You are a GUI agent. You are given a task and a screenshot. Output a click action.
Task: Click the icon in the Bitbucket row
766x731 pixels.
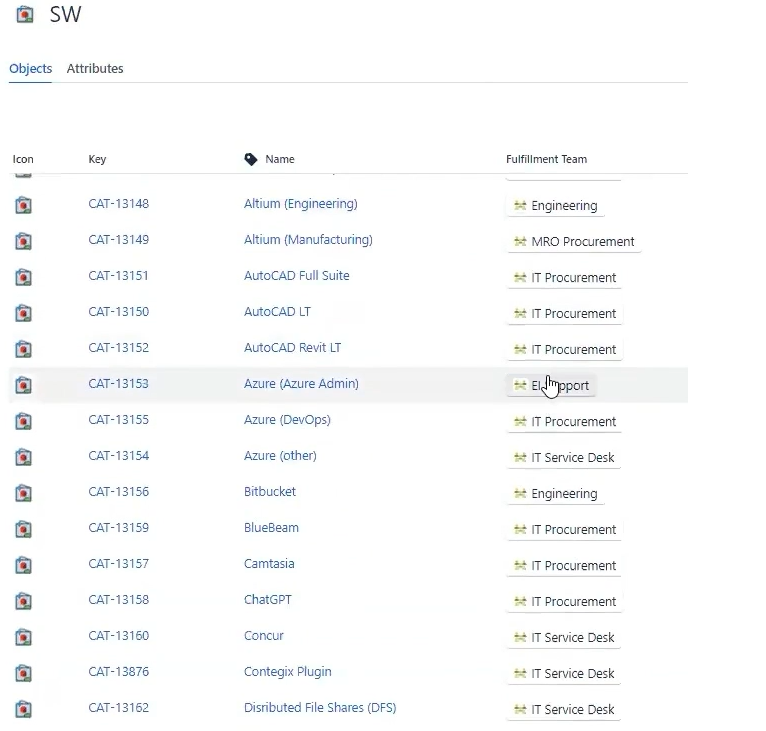pyautogui.click(x=23, y=493)
